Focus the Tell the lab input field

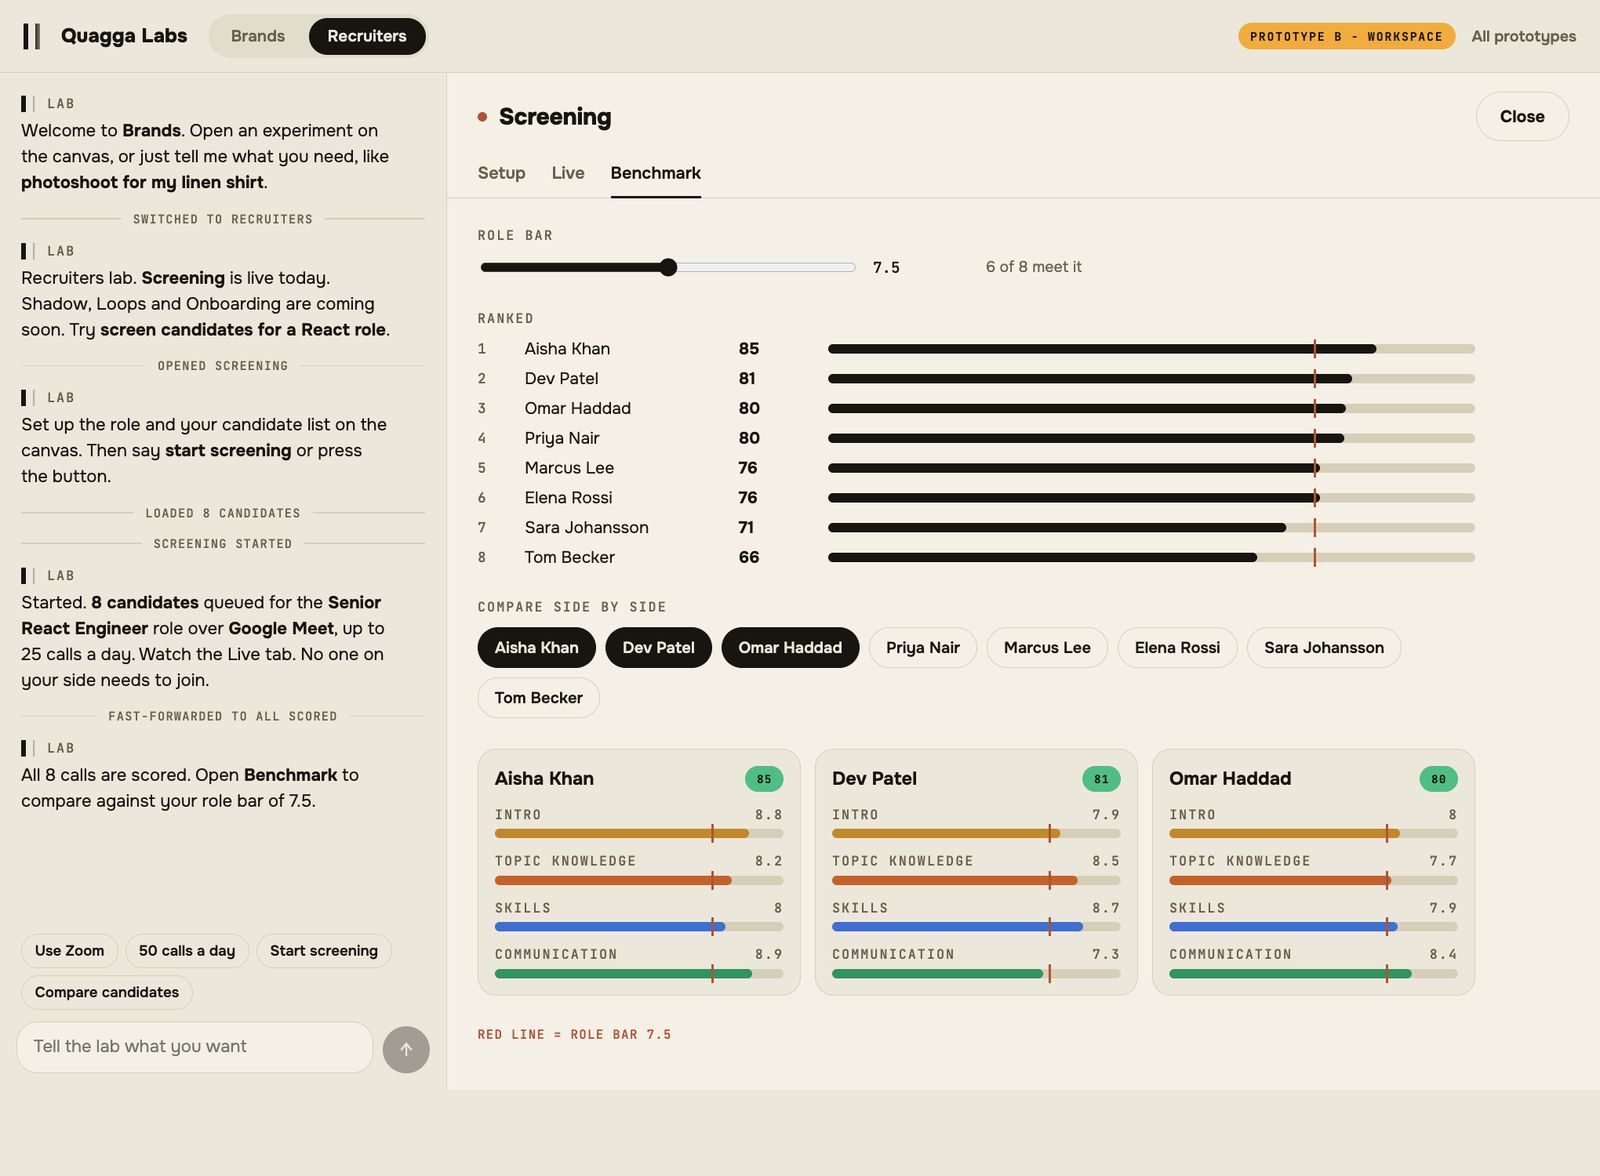pyautogui.click(x=195, y=1047)
